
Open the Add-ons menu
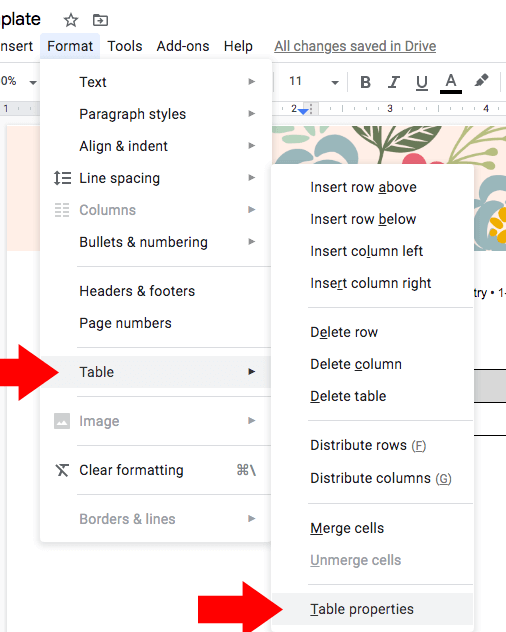[183, 46]
